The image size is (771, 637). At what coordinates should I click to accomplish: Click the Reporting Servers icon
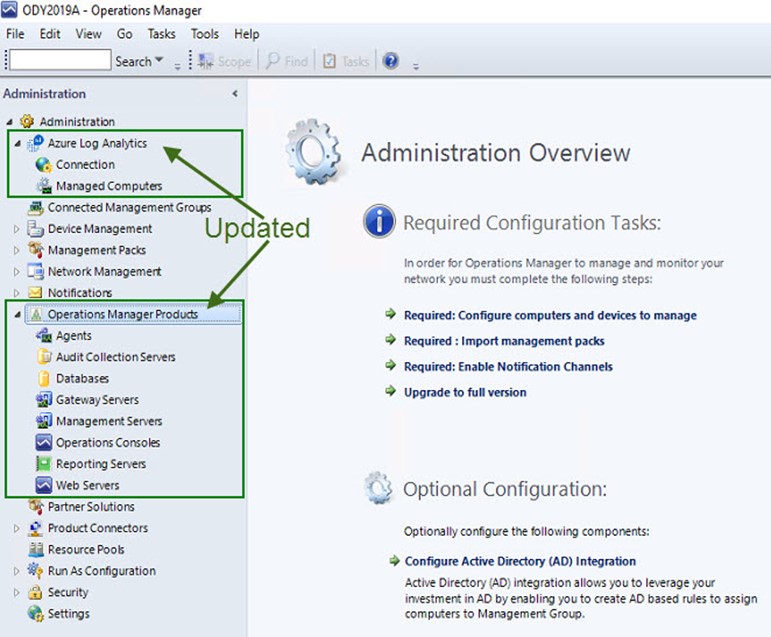click(x=44, y=464)
